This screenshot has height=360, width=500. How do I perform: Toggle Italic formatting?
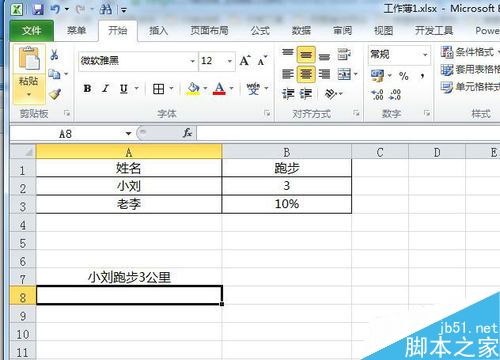(x=106, y=89)
